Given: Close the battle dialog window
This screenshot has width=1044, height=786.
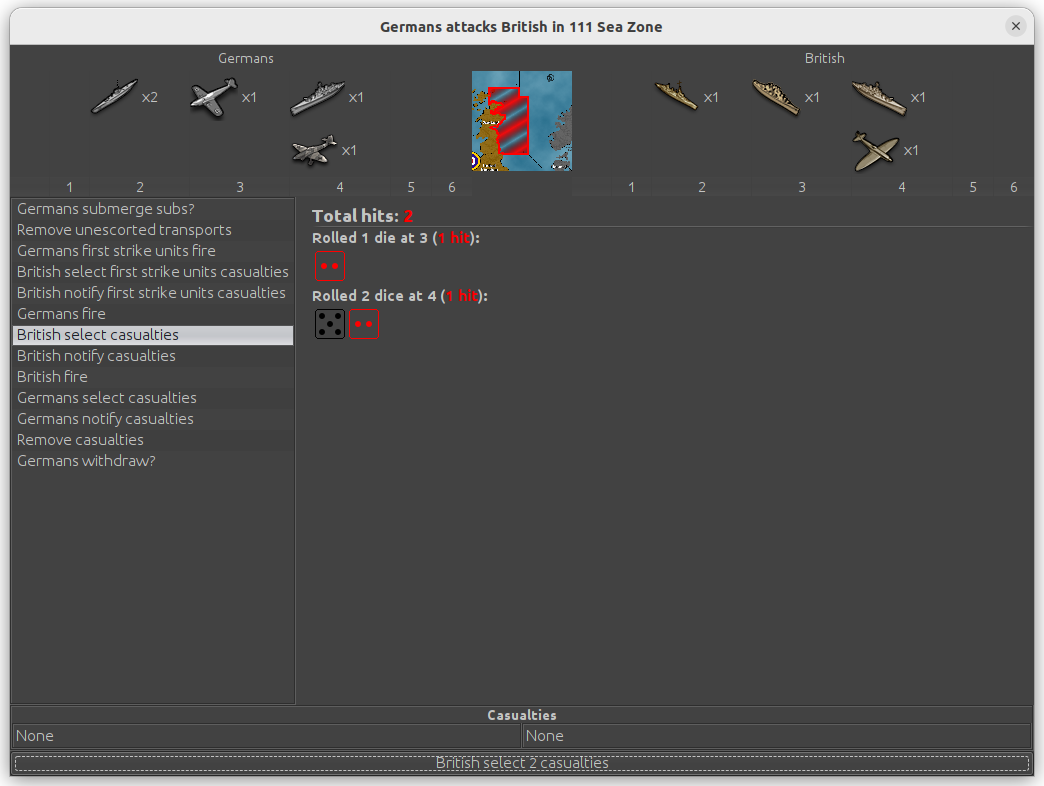Looking at the screenshot, I should click(x=1016, y=26).
